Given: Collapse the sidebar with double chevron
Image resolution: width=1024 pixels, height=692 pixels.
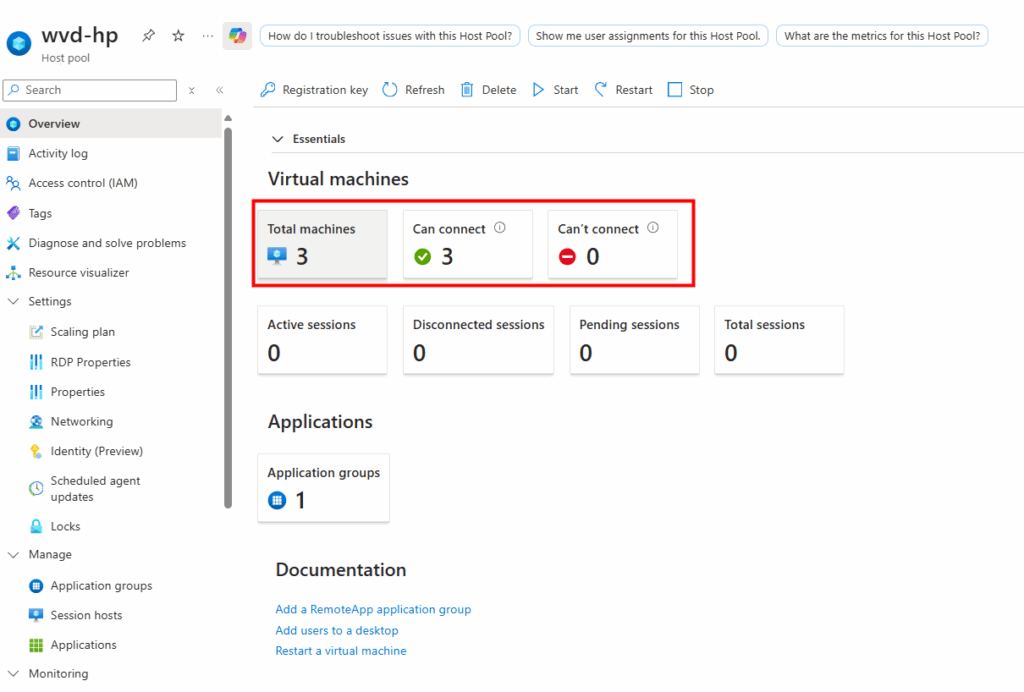Looking at the screenshot, I should click(219, 90).
